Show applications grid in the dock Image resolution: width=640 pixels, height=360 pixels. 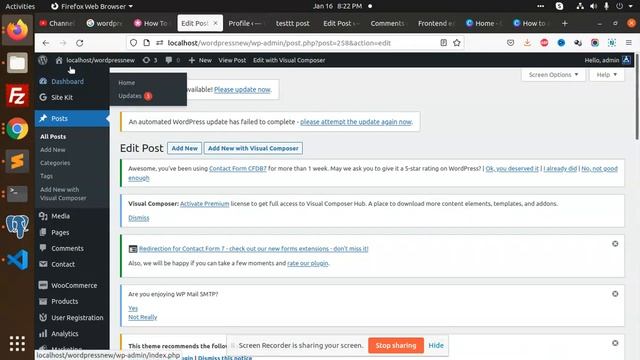tap(17, 344)
